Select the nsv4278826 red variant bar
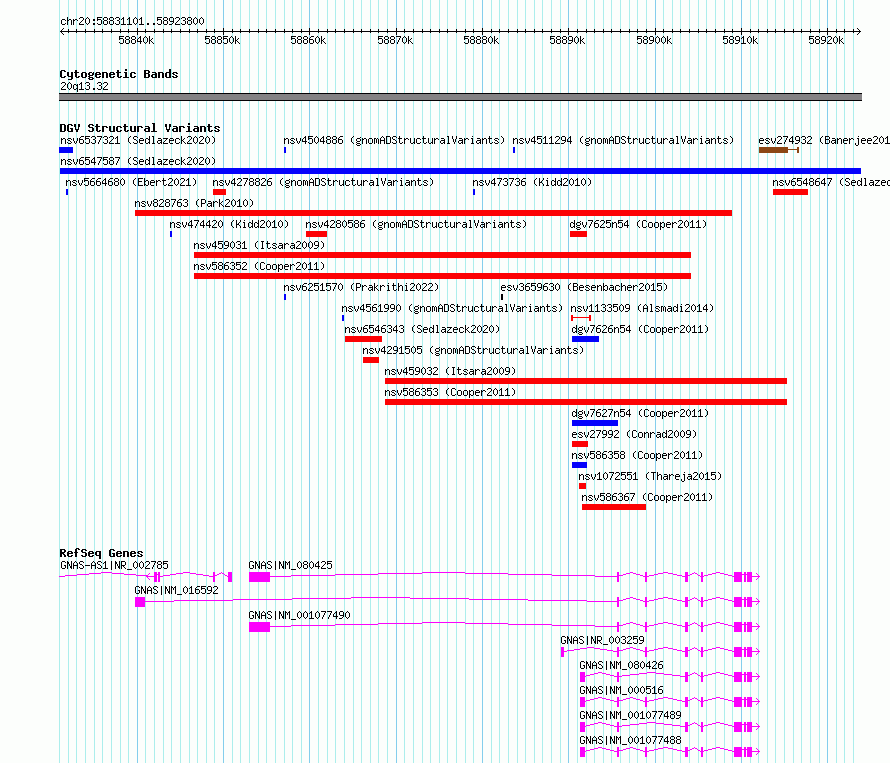This screenshot has width=890, height=763. tap(219, 192)
